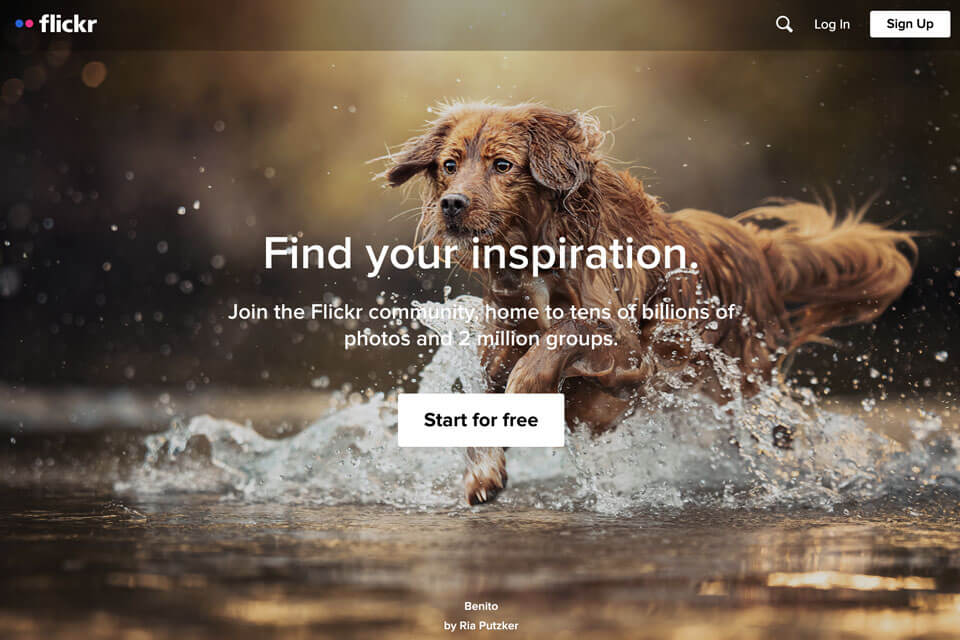Click the reflective water at bottom of photo

pyautogui.click(x=480, y=570)
